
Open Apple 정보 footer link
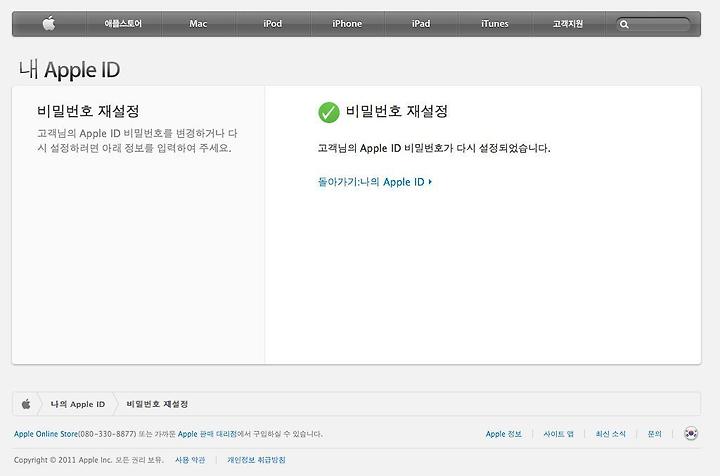503,434
